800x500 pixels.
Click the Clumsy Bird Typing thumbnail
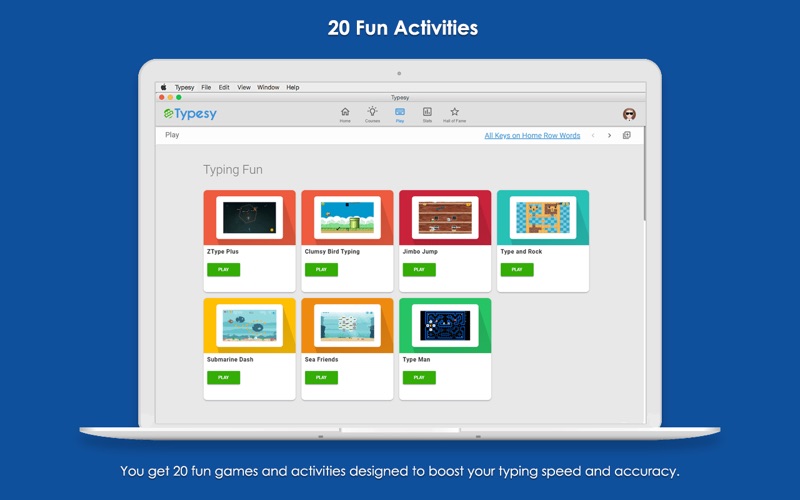pyautogui.click(x=347, y=218)
